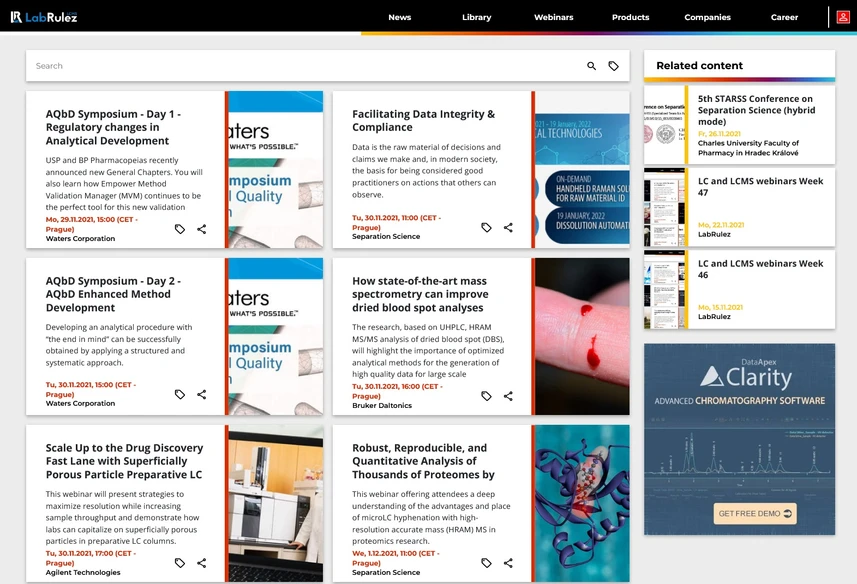
Task: Share the dried blood spot analyses webinar
Action: (x=508, y=396)
